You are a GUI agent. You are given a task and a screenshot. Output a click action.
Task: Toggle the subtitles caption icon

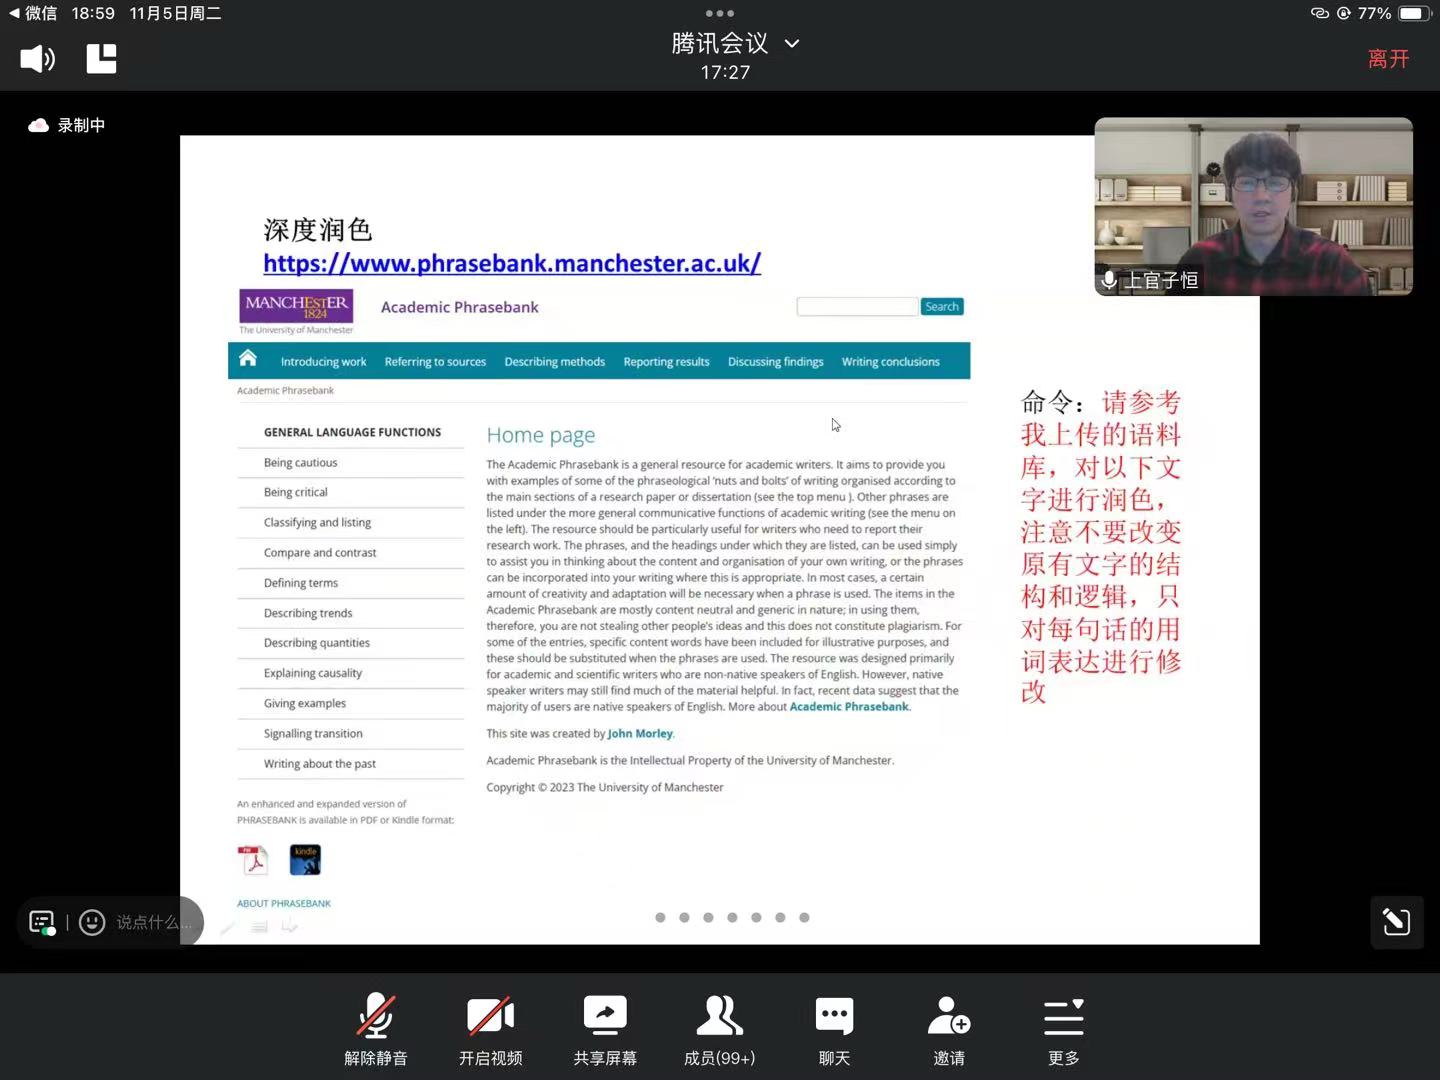click(x=42, y=922)
